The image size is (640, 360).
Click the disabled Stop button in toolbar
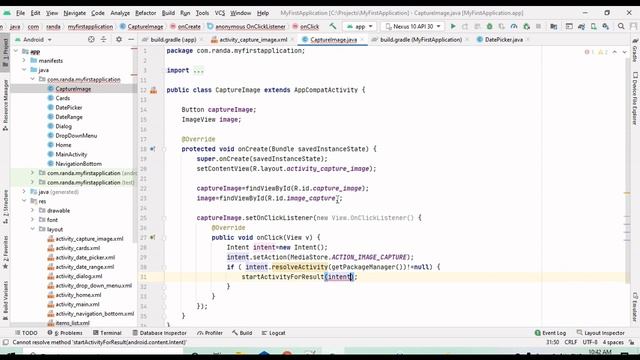(x=538, y=27)
